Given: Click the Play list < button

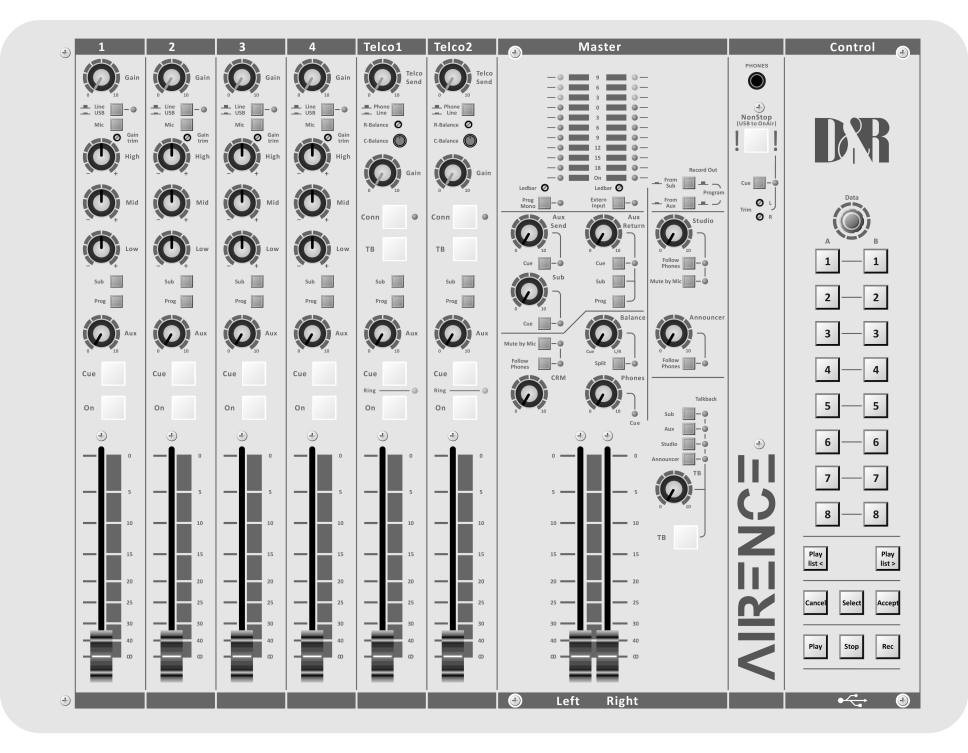Looking at the screenshot, I should [x=816, y=559].
